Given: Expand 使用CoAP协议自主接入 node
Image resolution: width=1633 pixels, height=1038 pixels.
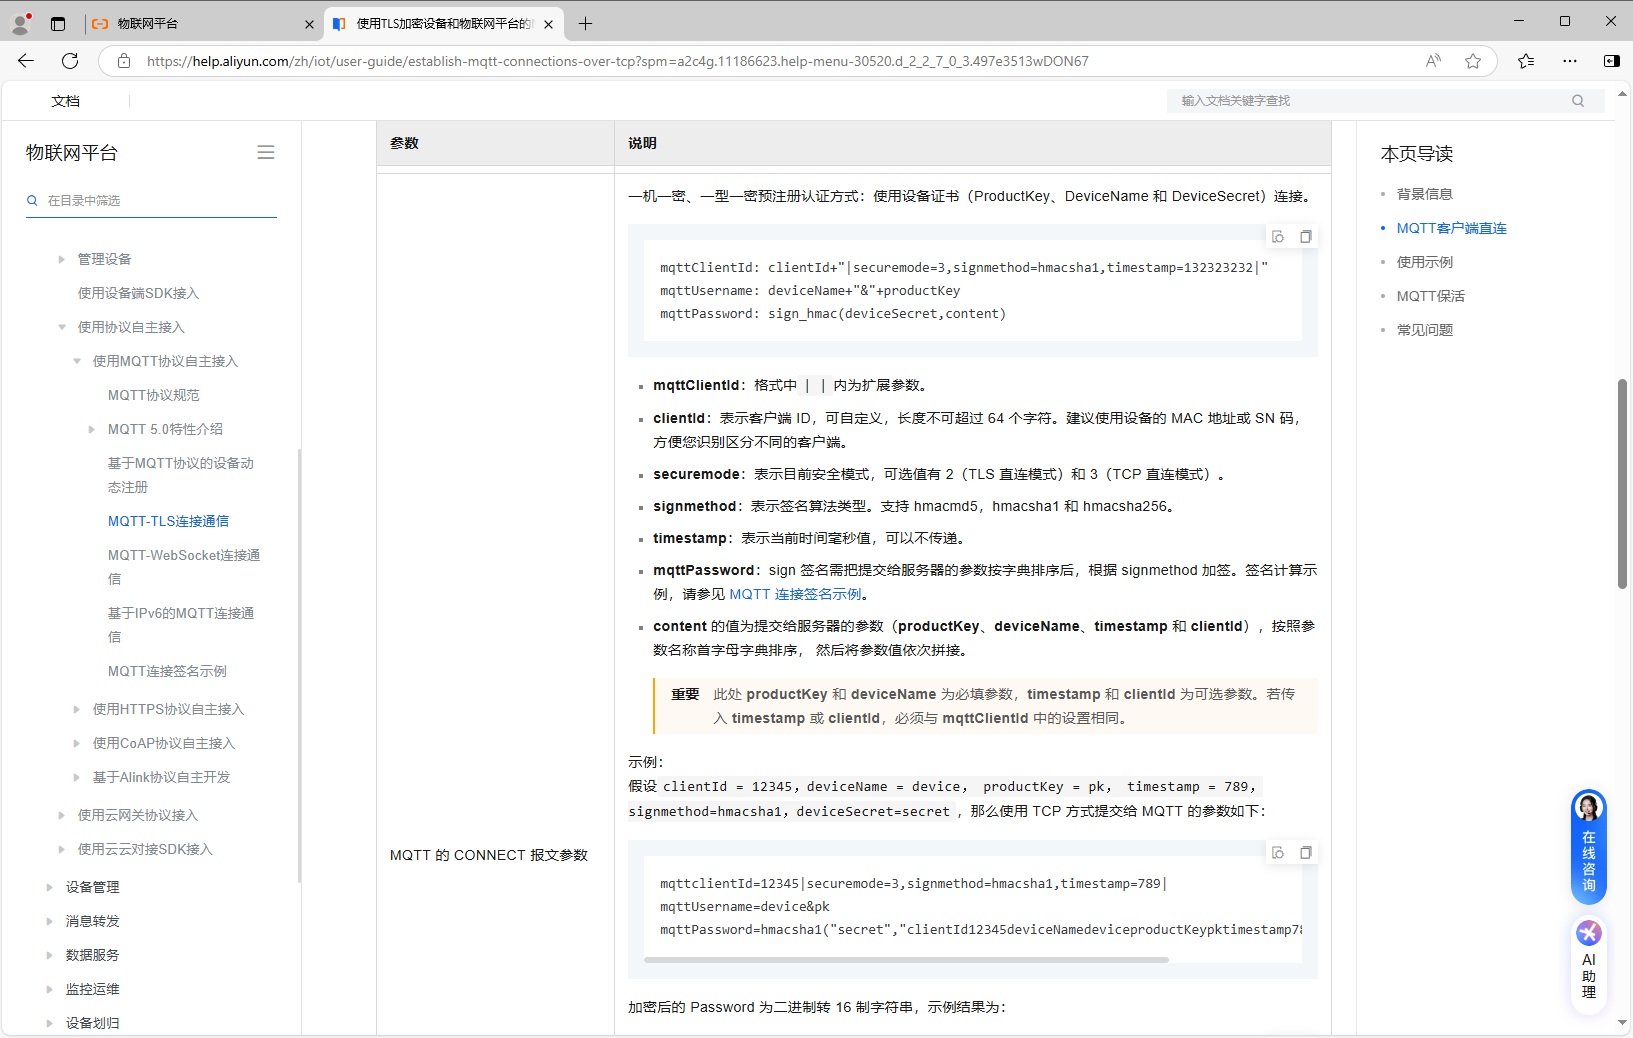Looking at the screenshot, I should click(x=77, y=743).
